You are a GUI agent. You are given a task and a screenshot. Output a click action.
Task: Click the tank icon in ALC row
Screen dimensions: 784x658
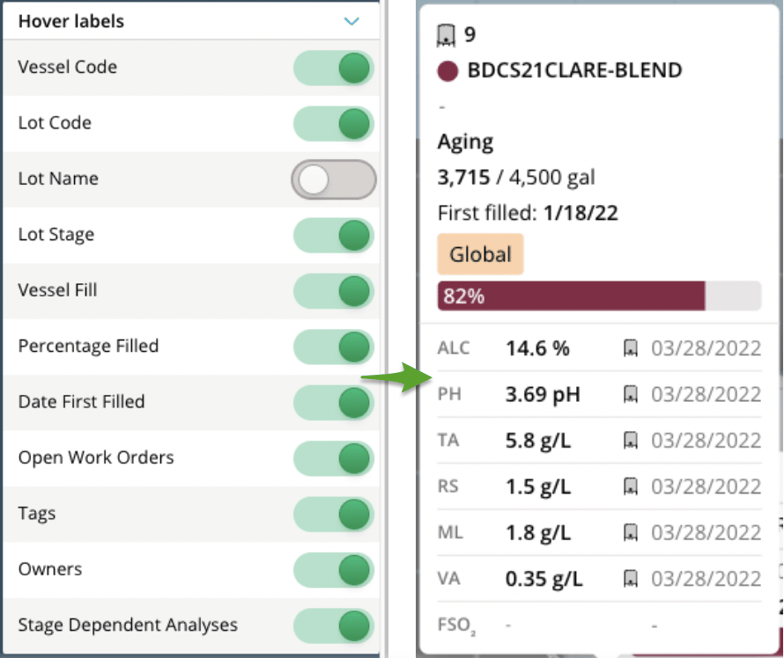point(631,348)
